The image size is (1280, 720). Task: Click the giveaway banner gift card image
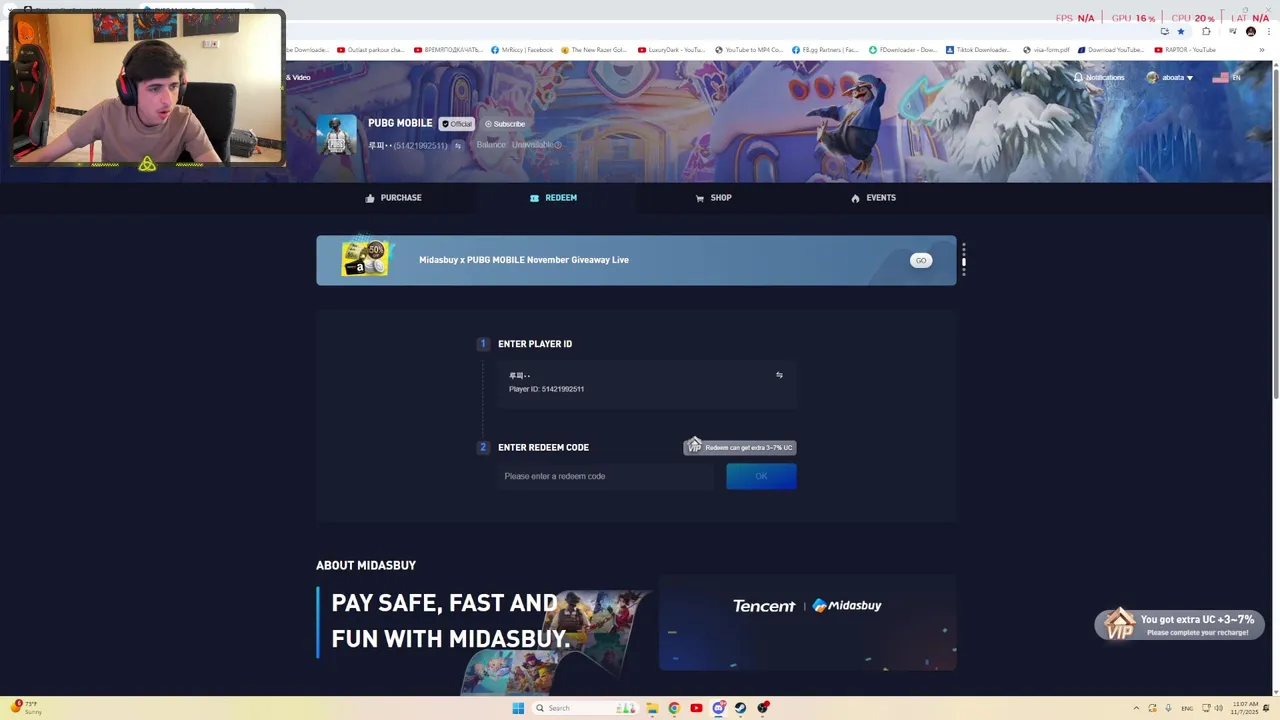tap(365, 259)
